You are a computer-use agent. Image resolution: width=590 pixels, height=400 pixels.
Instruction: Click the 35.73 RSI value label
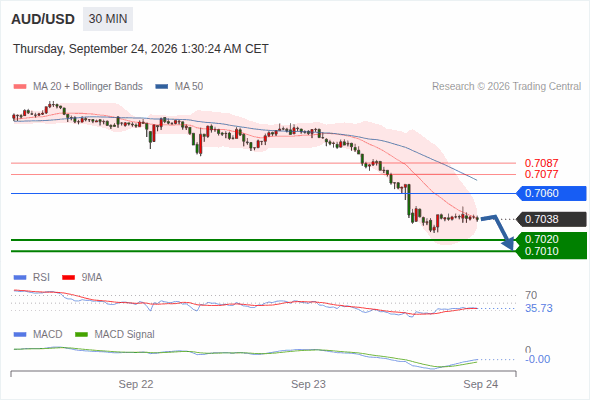[x=539, y=309]
